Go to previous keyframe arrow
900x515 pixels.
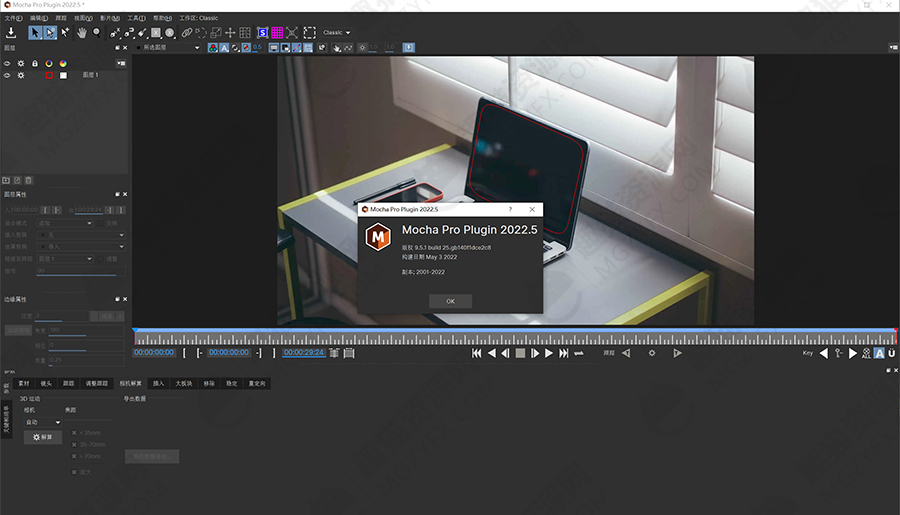point(824,353)
